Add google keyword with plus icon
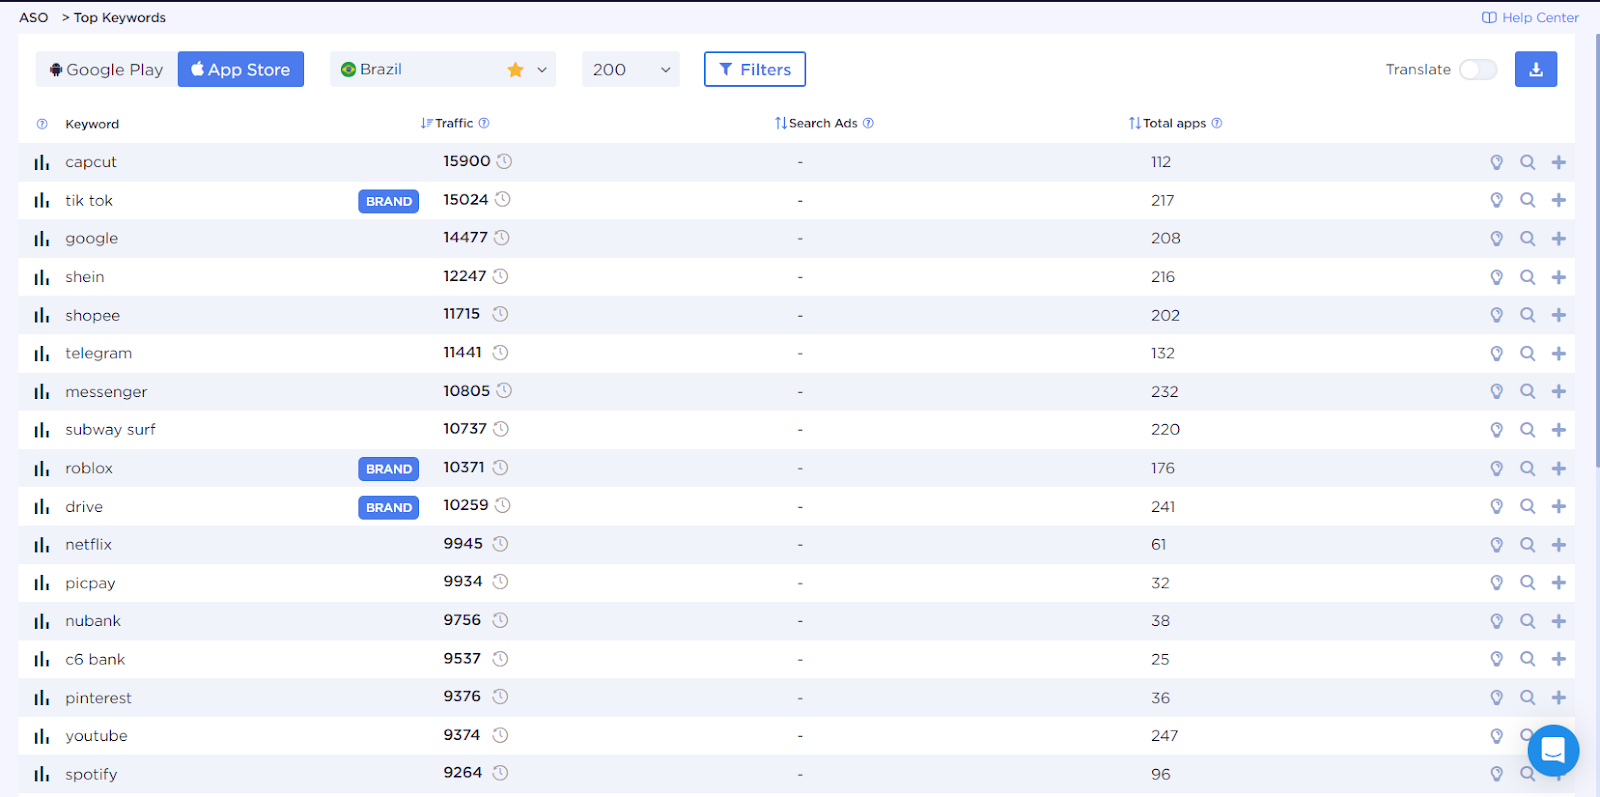This screenshot has width=1600, height=797. [1558, 238]
